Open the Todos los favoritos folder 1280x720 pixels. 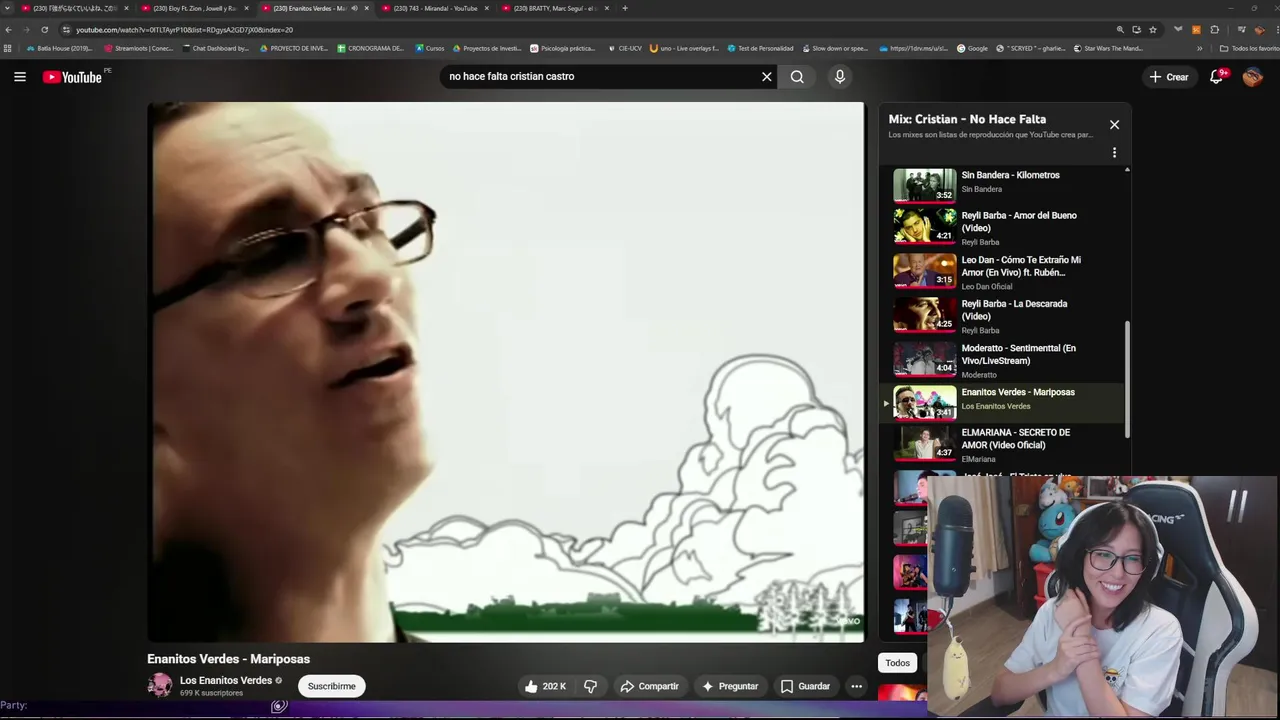pos(1249,48)
